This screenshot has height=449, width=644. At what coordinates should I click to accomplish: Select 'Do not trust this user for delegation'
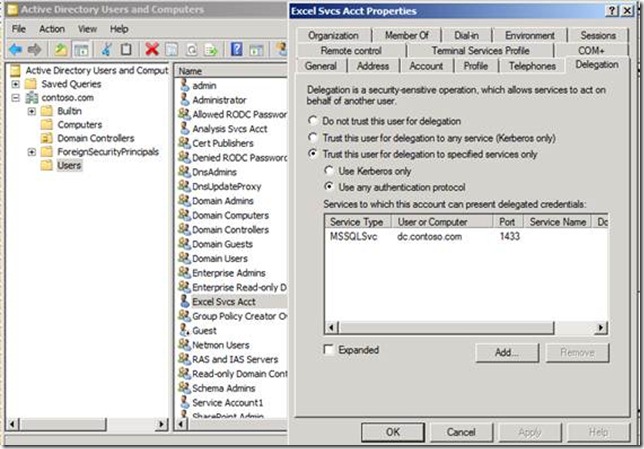pos(314,120)
